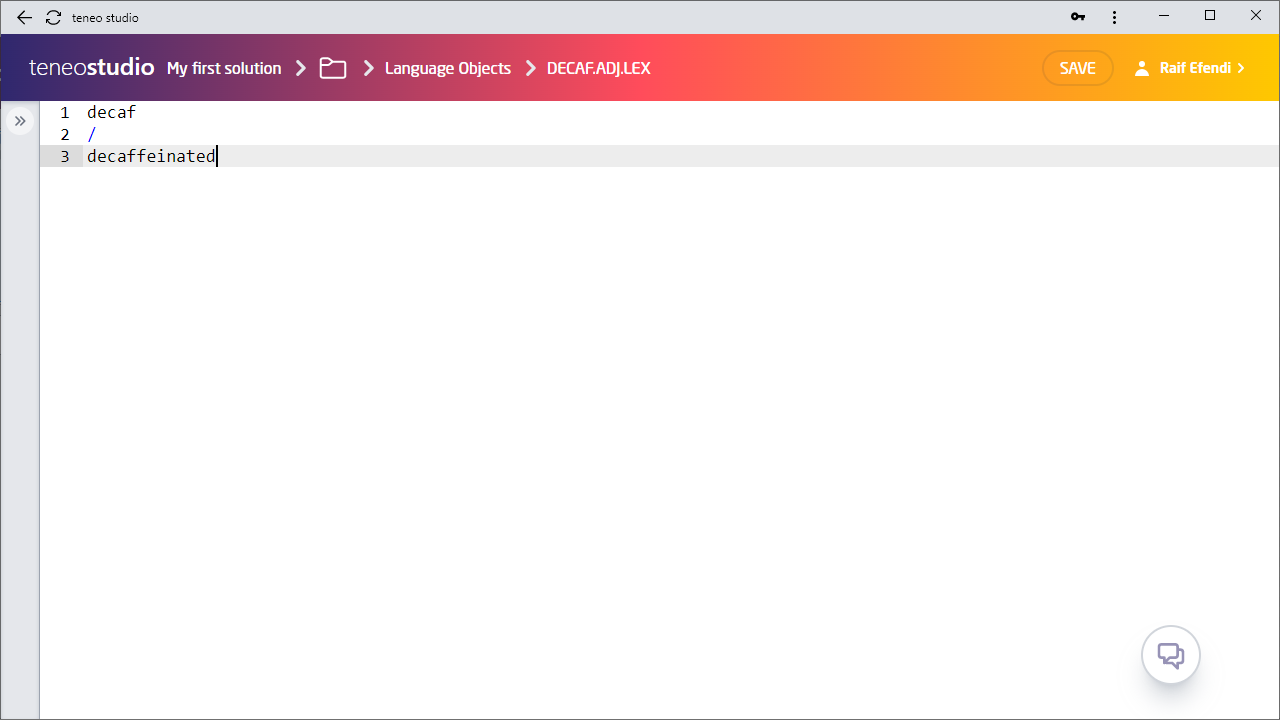Select line number 3 in the editor

coord(65,156)
